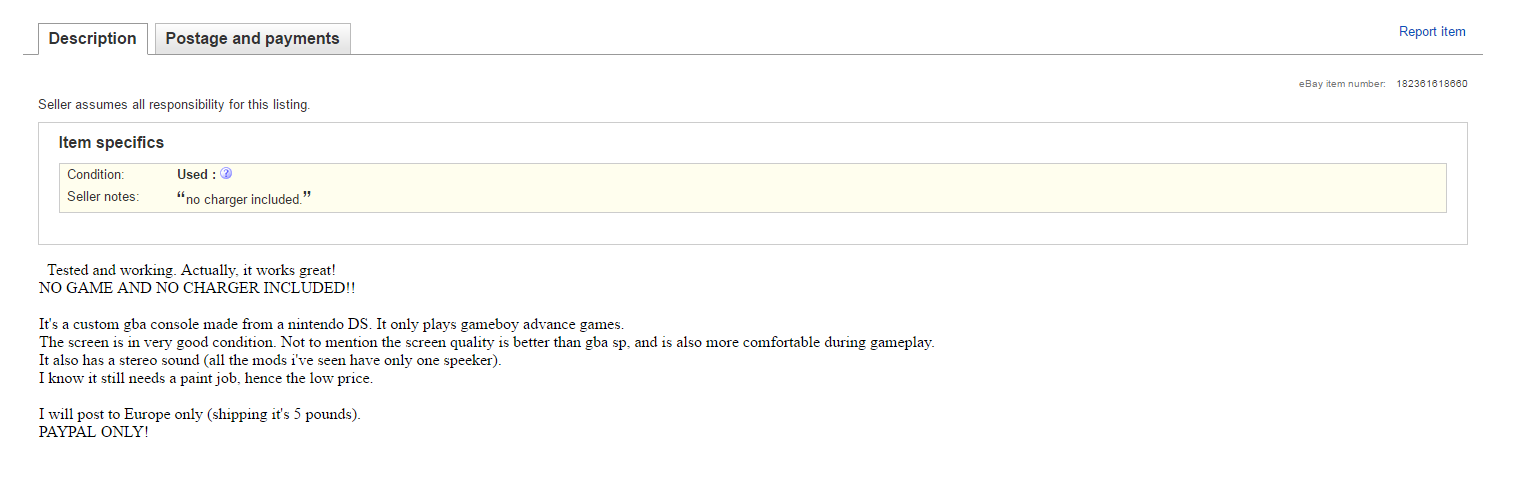The image size is (1535, 479).
Task: Click the Item specifics heading
Action: coord(111,143)
